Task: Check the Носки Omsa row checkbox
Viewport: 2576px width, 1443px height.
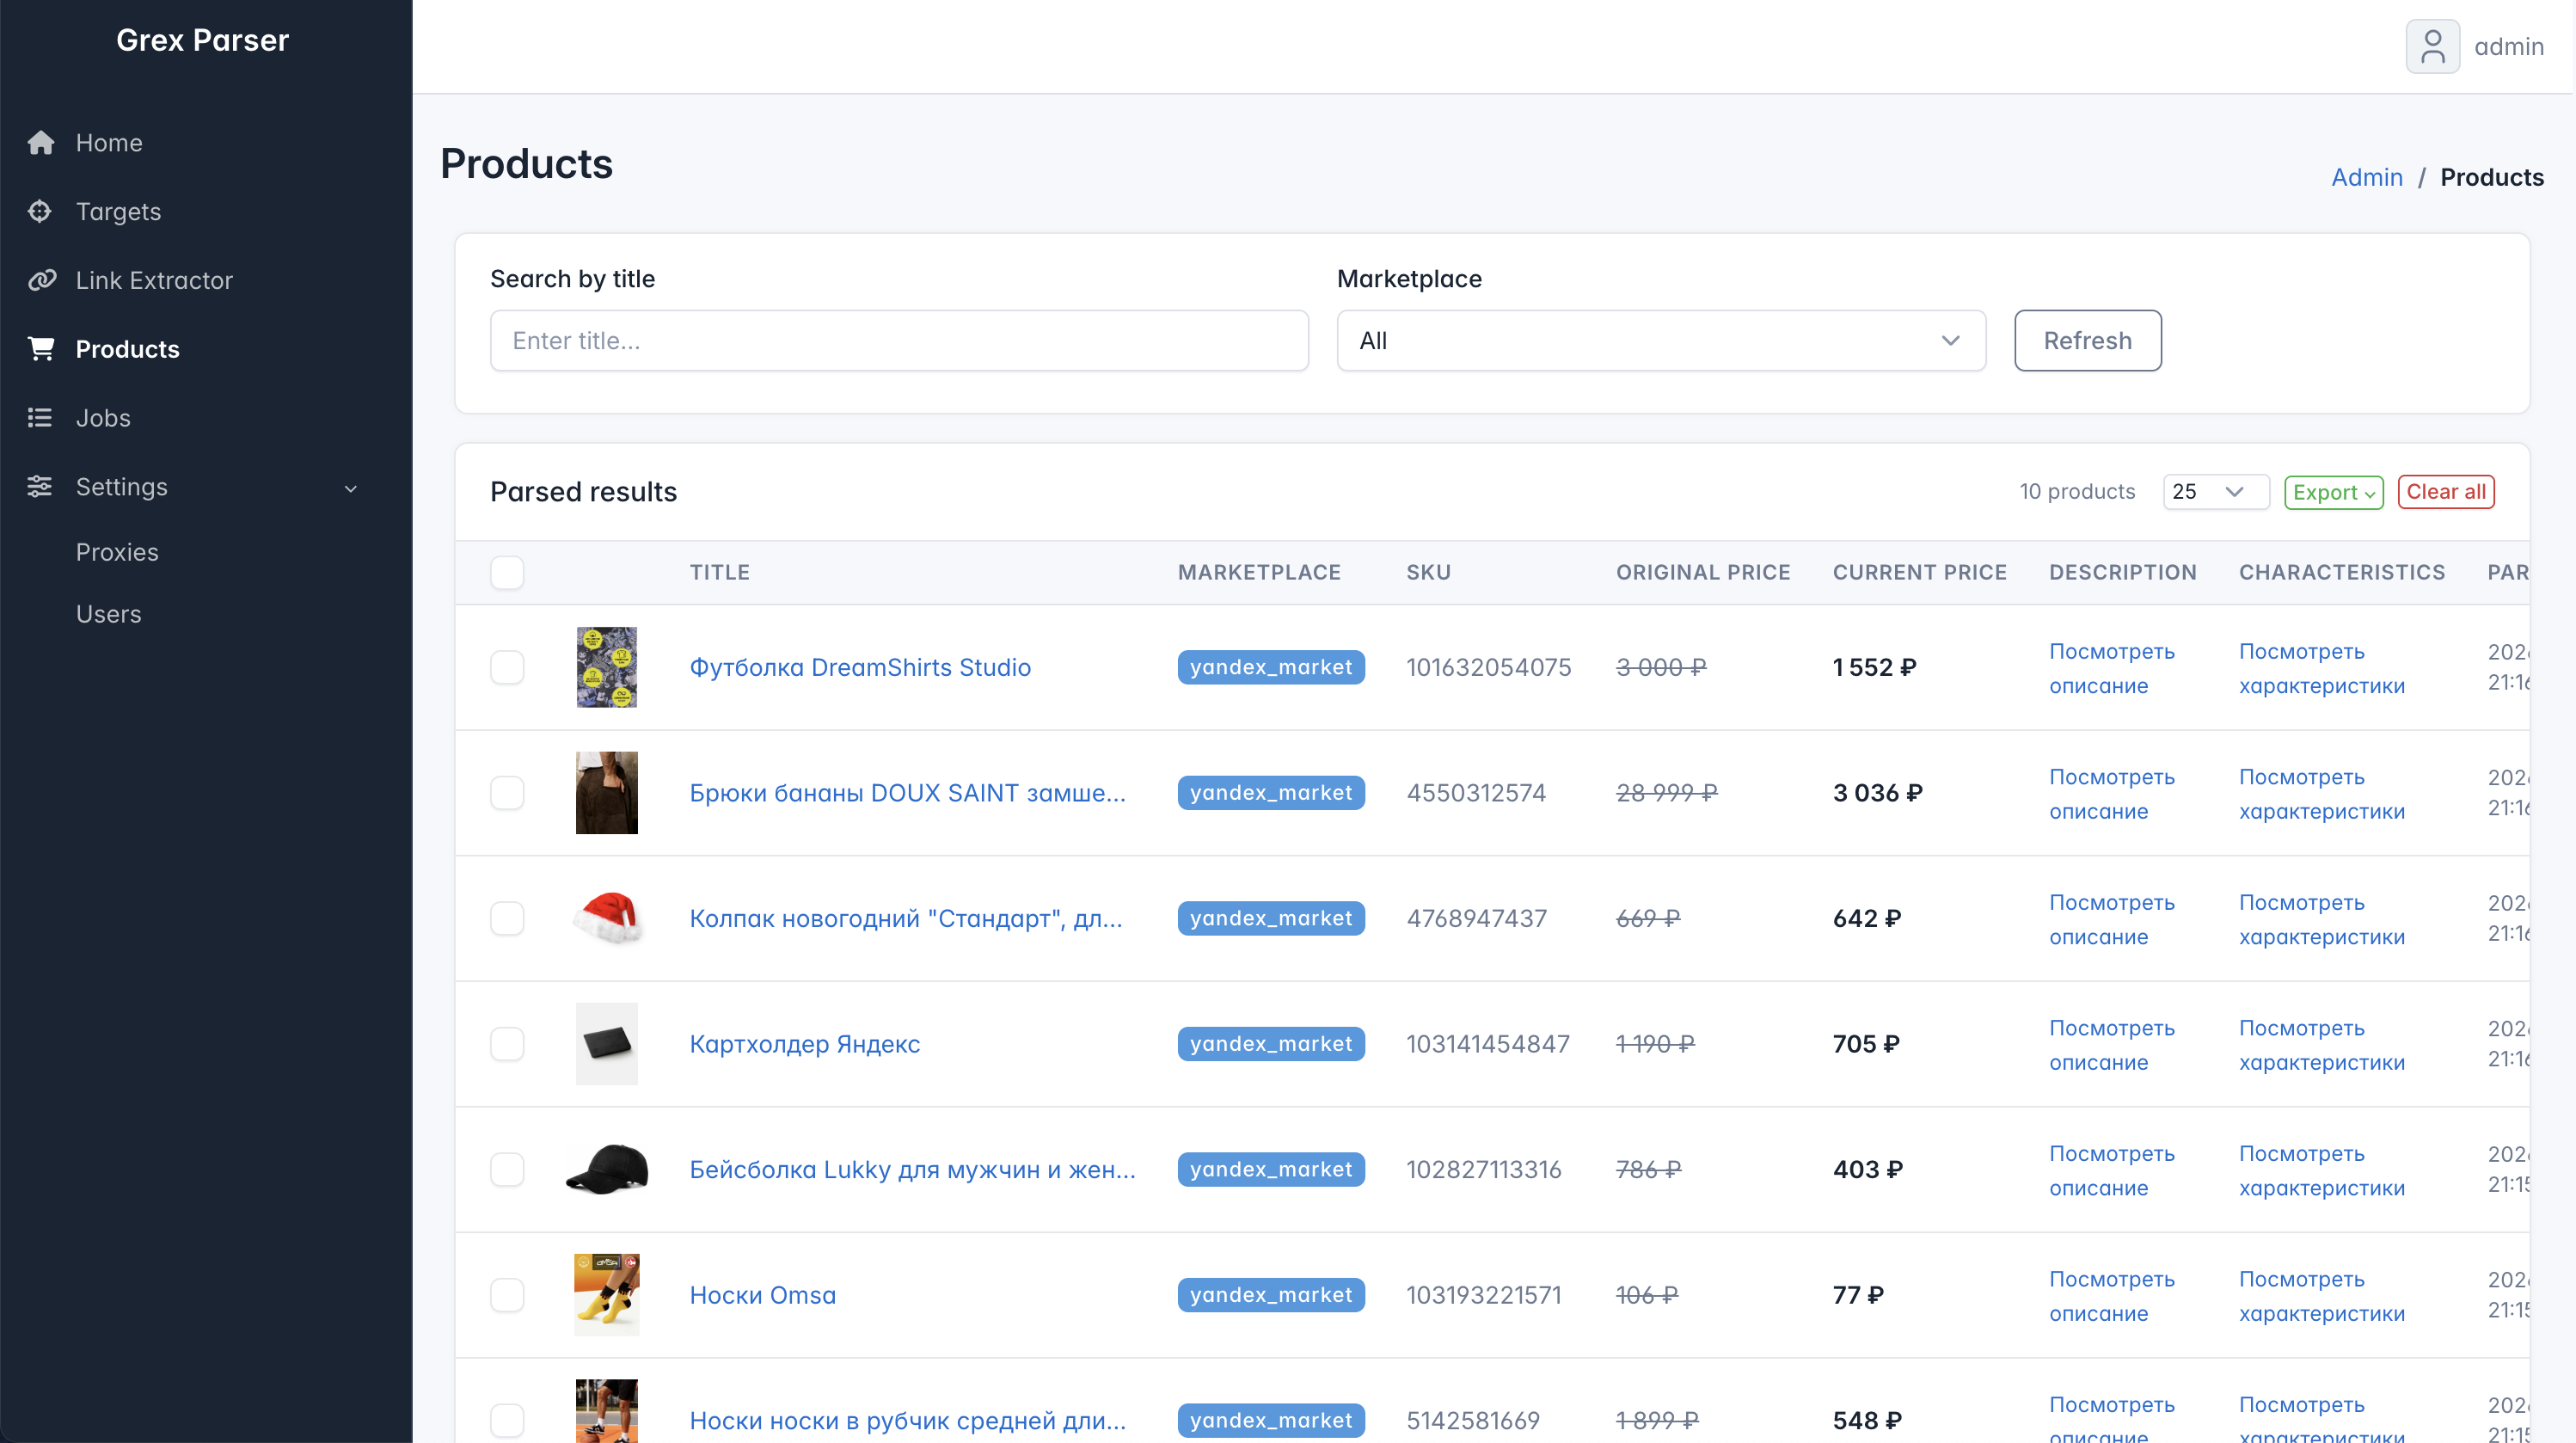Action: (507, 1294)
